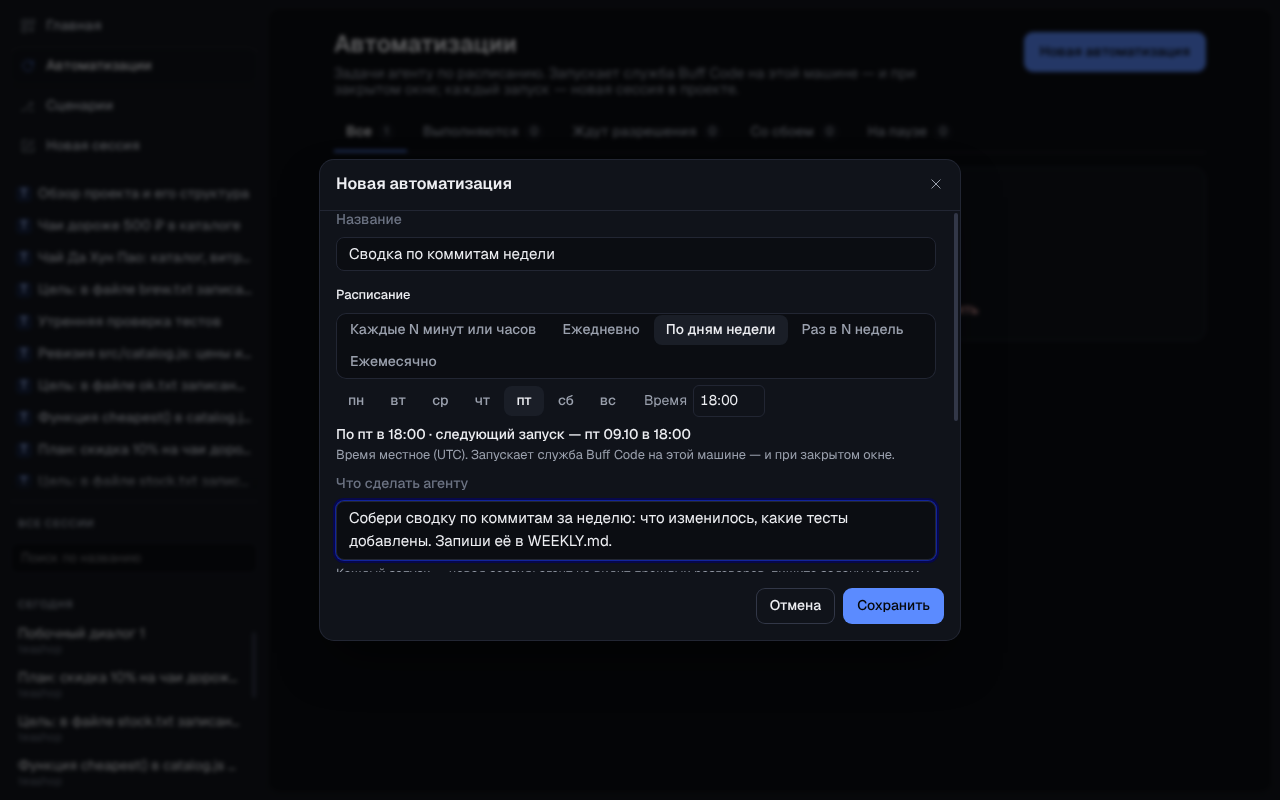The image size is (1280, 800).
Task: Click the Время field showing 18:00
Action: (729, 401)
